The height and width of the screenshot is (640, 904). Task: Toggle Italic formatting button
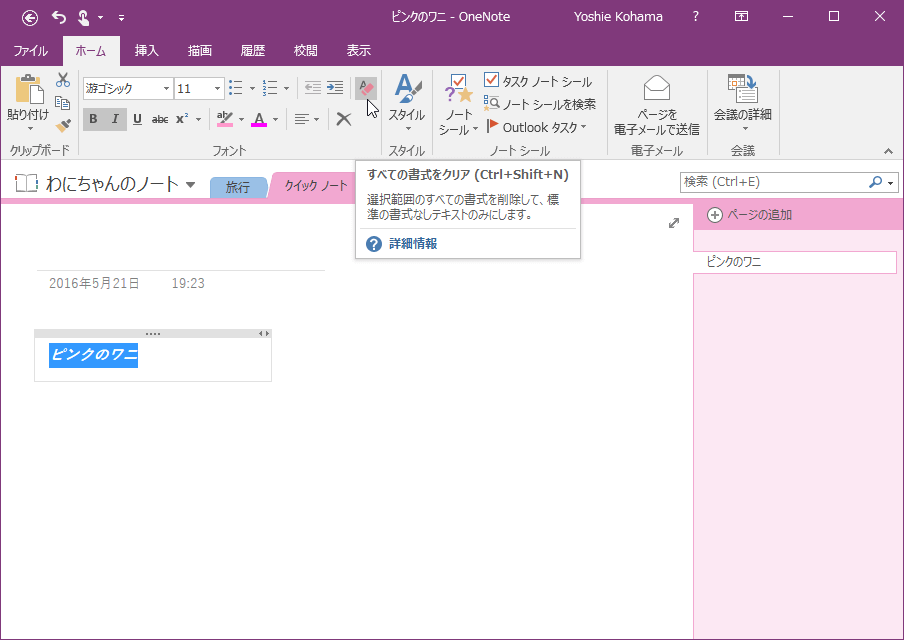point(115,119)
